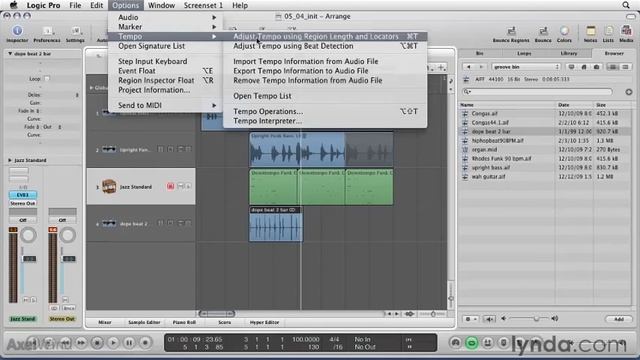Toggle the Loop checkbox in the inspector

point(47,78)
